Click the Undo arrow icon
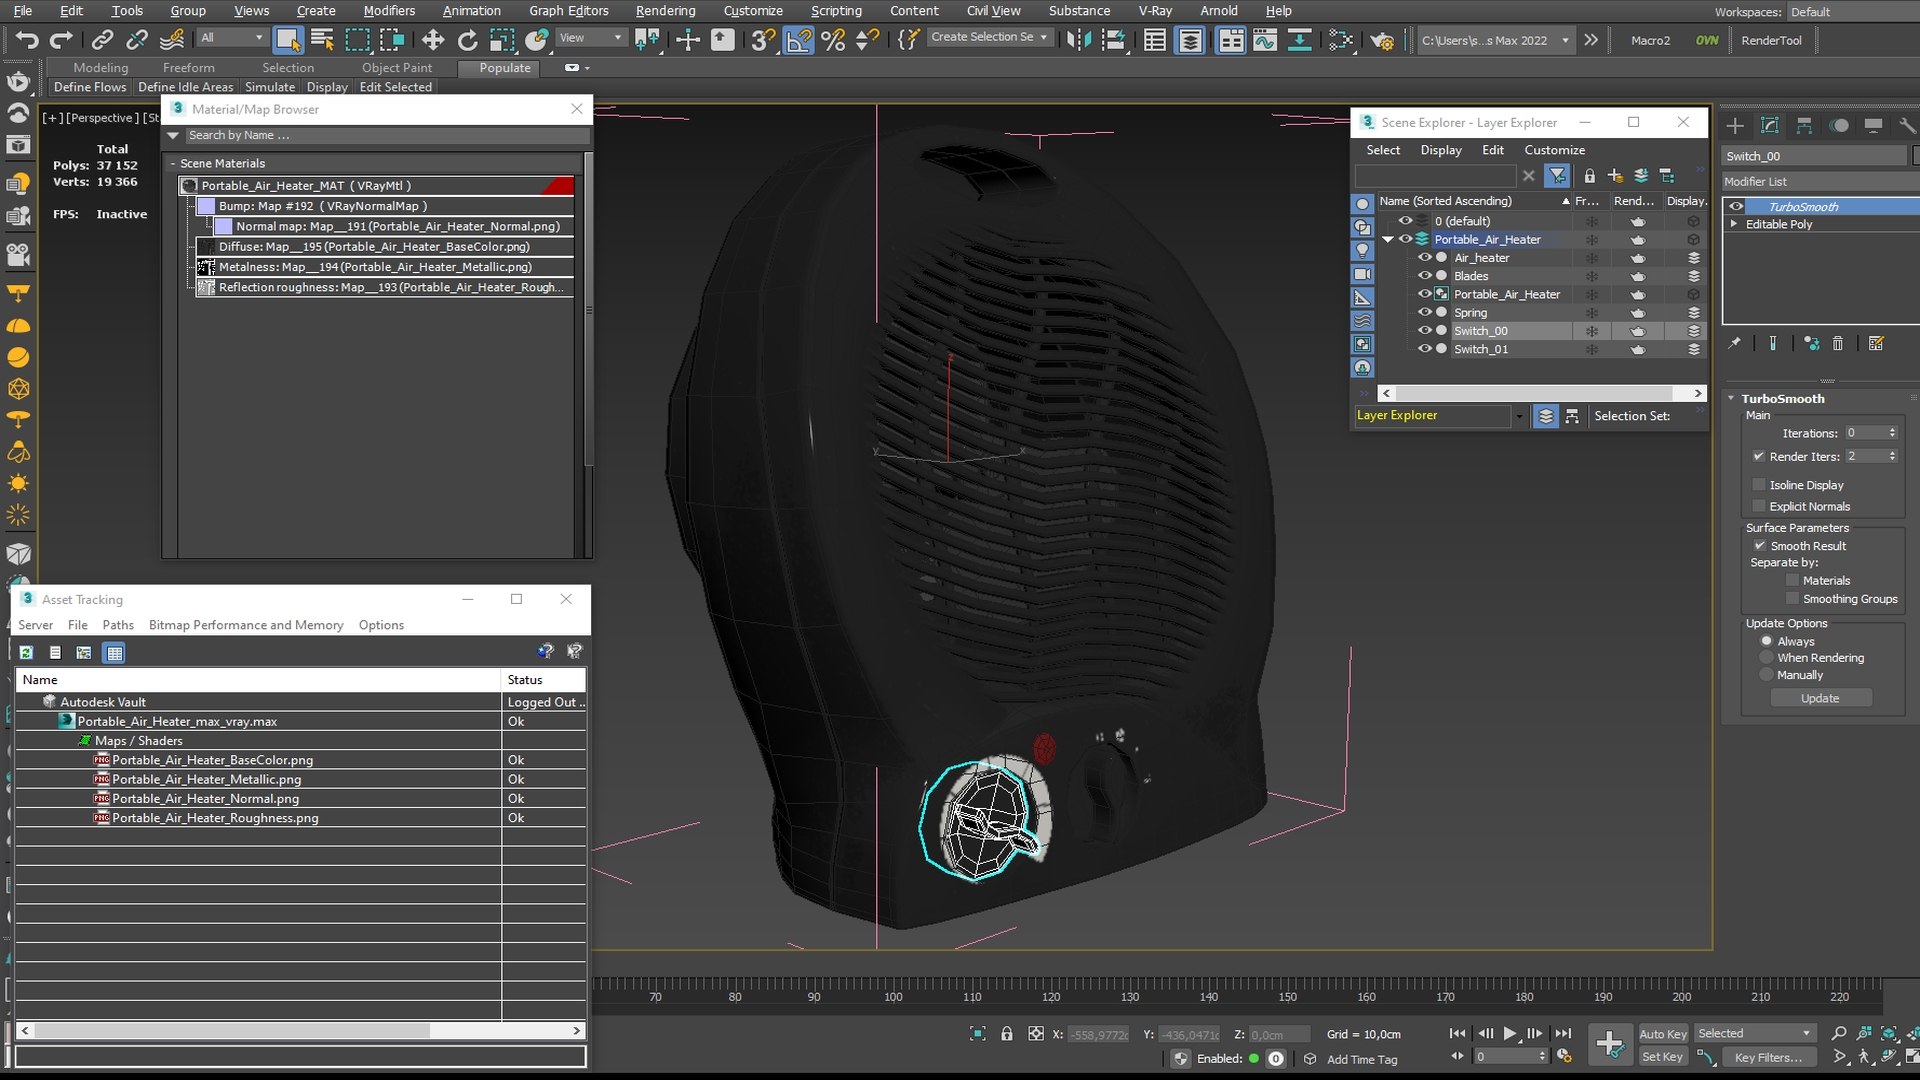This screenshot has height=1080, width=1920. pos(27,40)
